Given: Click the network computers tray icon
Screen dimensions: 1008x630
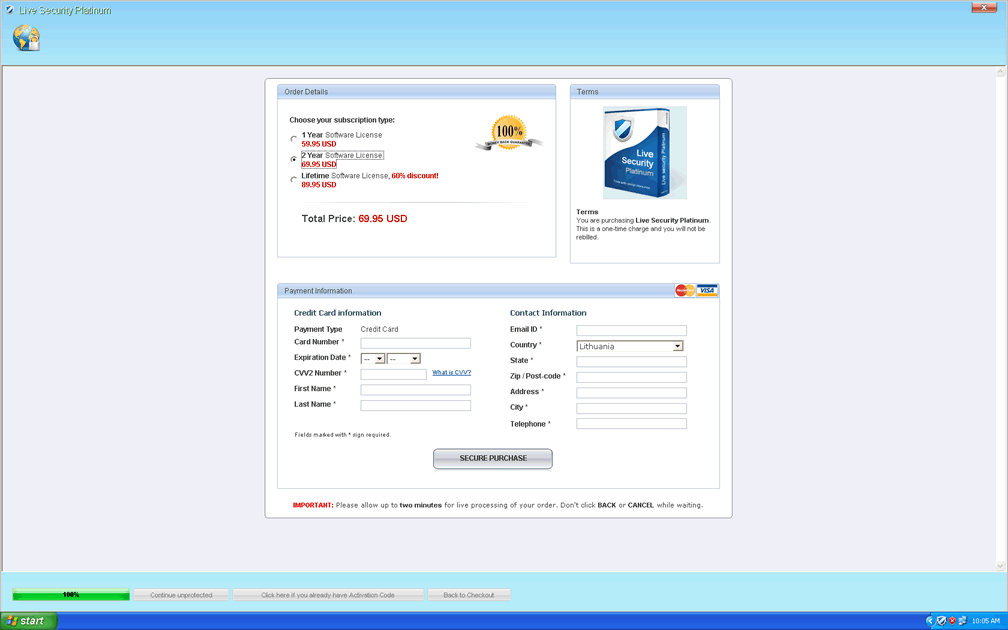Looking at the screenshot, I should [x=962, y=621].
